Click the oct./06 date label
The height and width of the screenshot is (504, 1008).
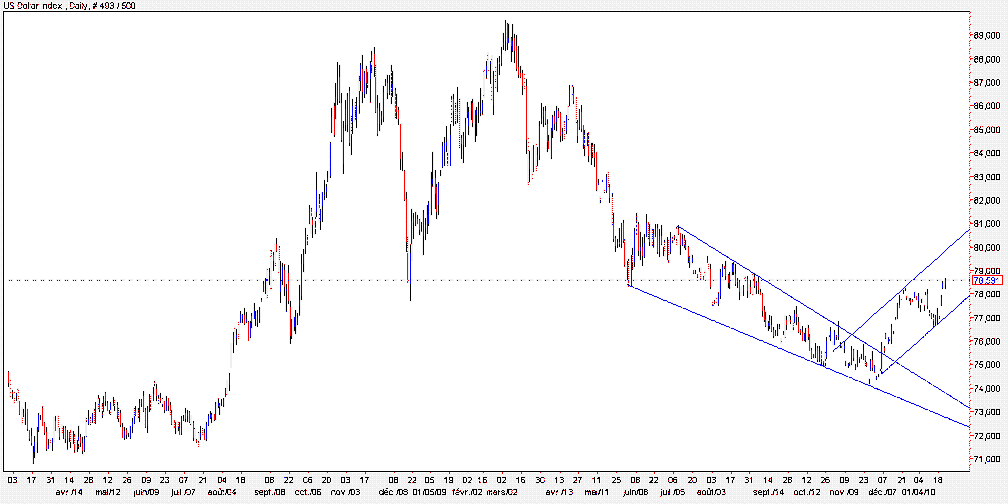(x=307, y=492)
